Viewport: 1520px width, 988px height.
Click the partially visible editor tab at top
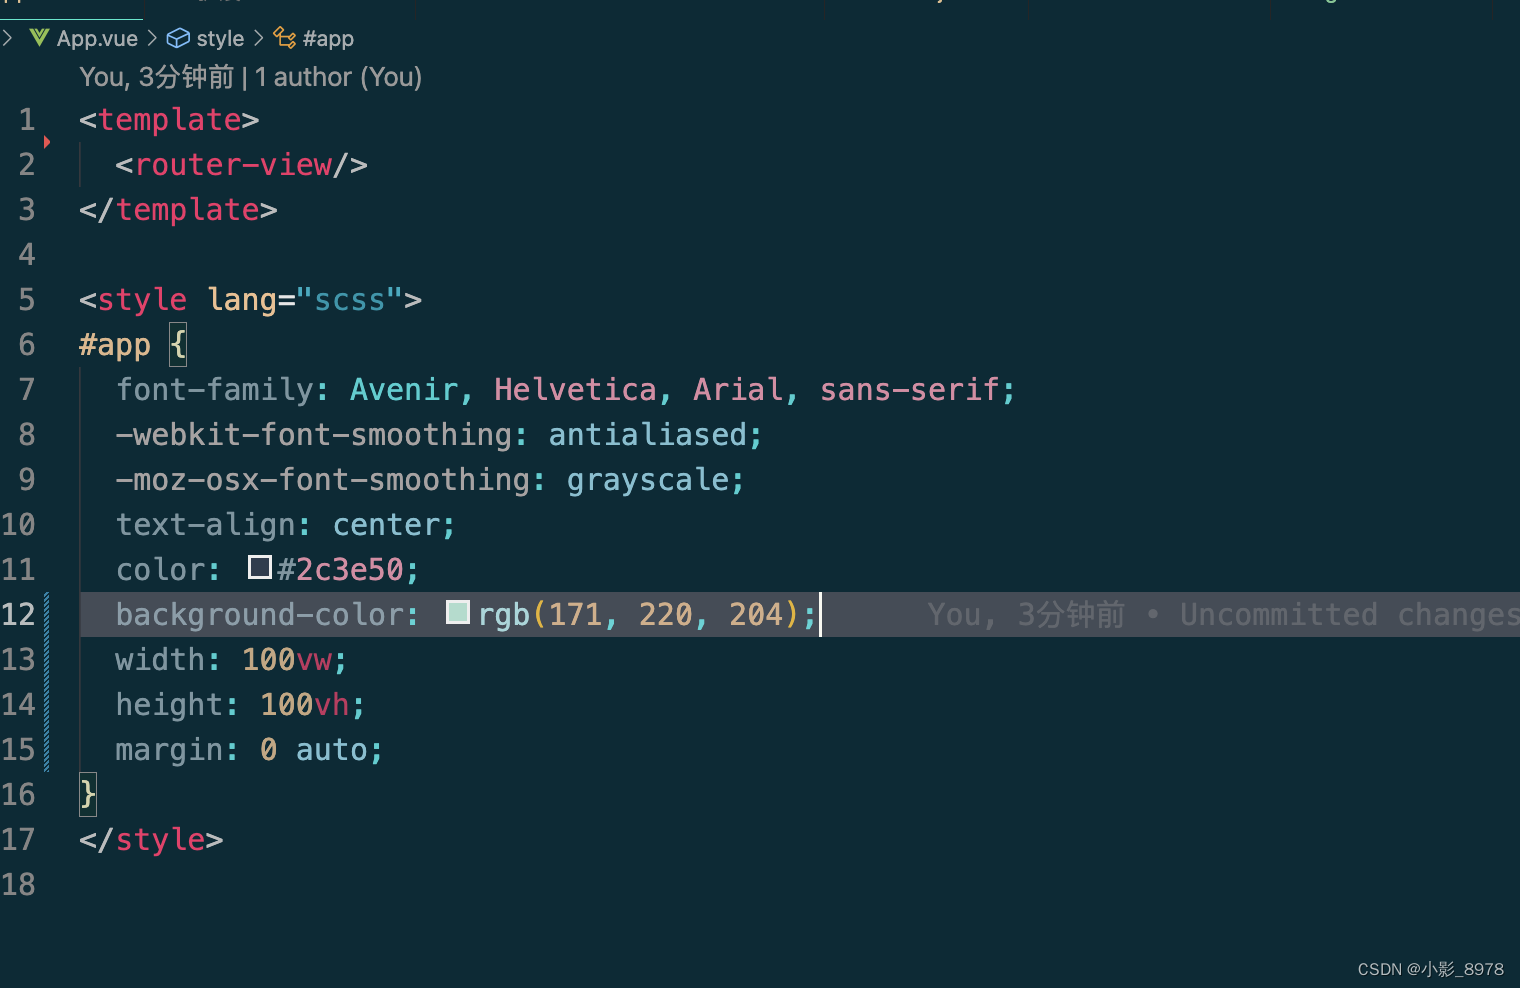70,8
